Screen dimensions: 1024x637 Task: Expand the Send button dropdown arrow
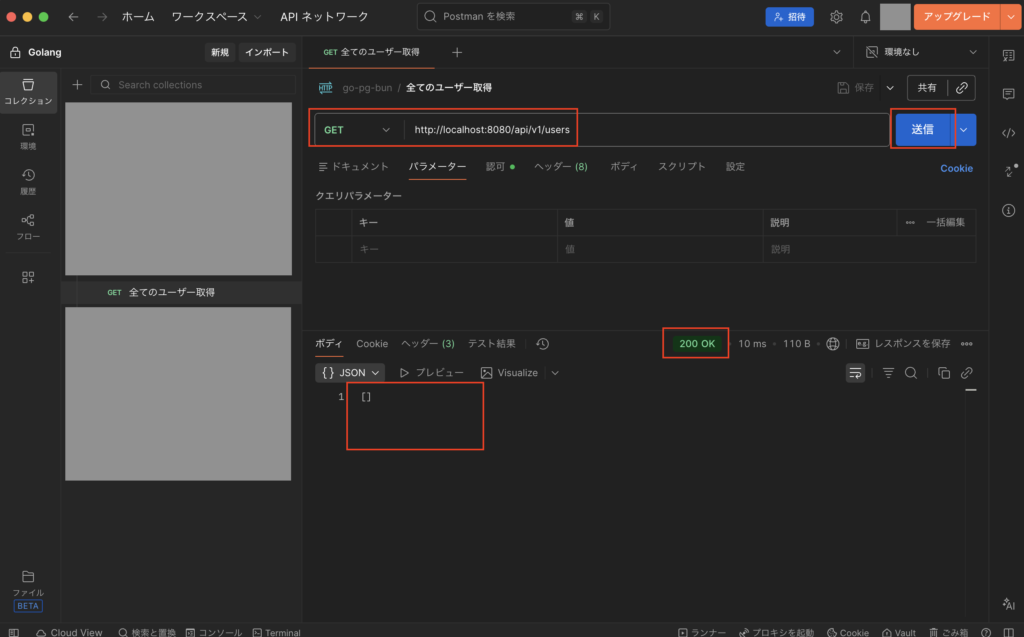pos(965,130)
